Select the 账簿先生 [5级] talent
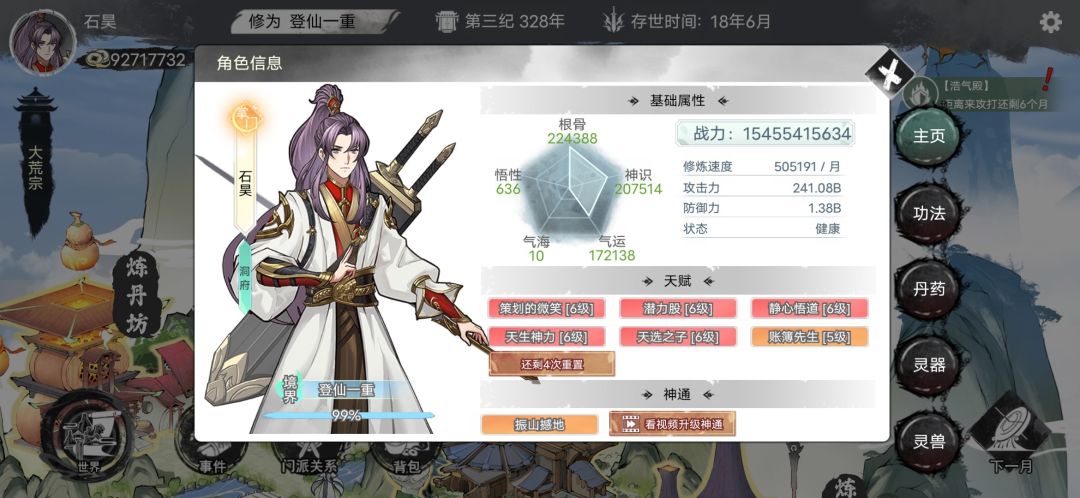The width and height of the screenshot is (1080, 498). pyautogui.click(x=809, y=337)
